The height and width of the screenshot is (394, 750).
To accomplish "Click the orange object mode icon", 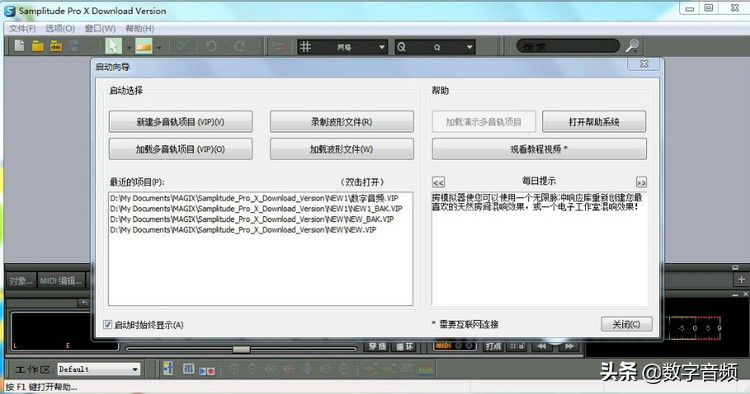I will point(143,46).
